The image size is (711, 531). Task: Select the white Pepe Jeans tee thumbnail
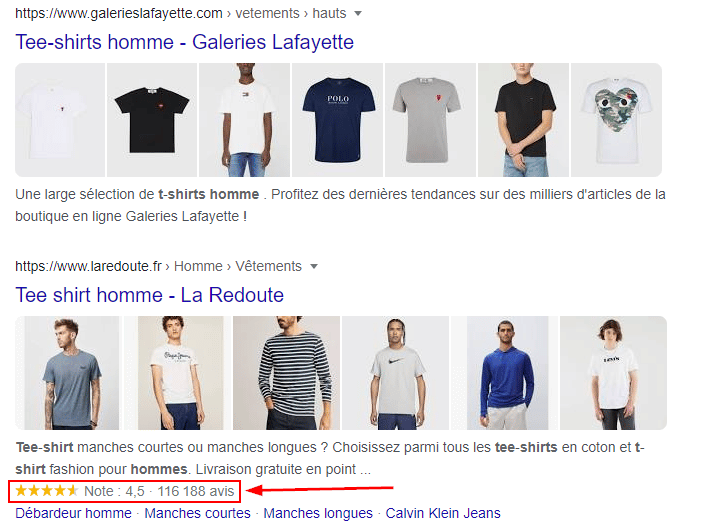(x=175, y=373)
